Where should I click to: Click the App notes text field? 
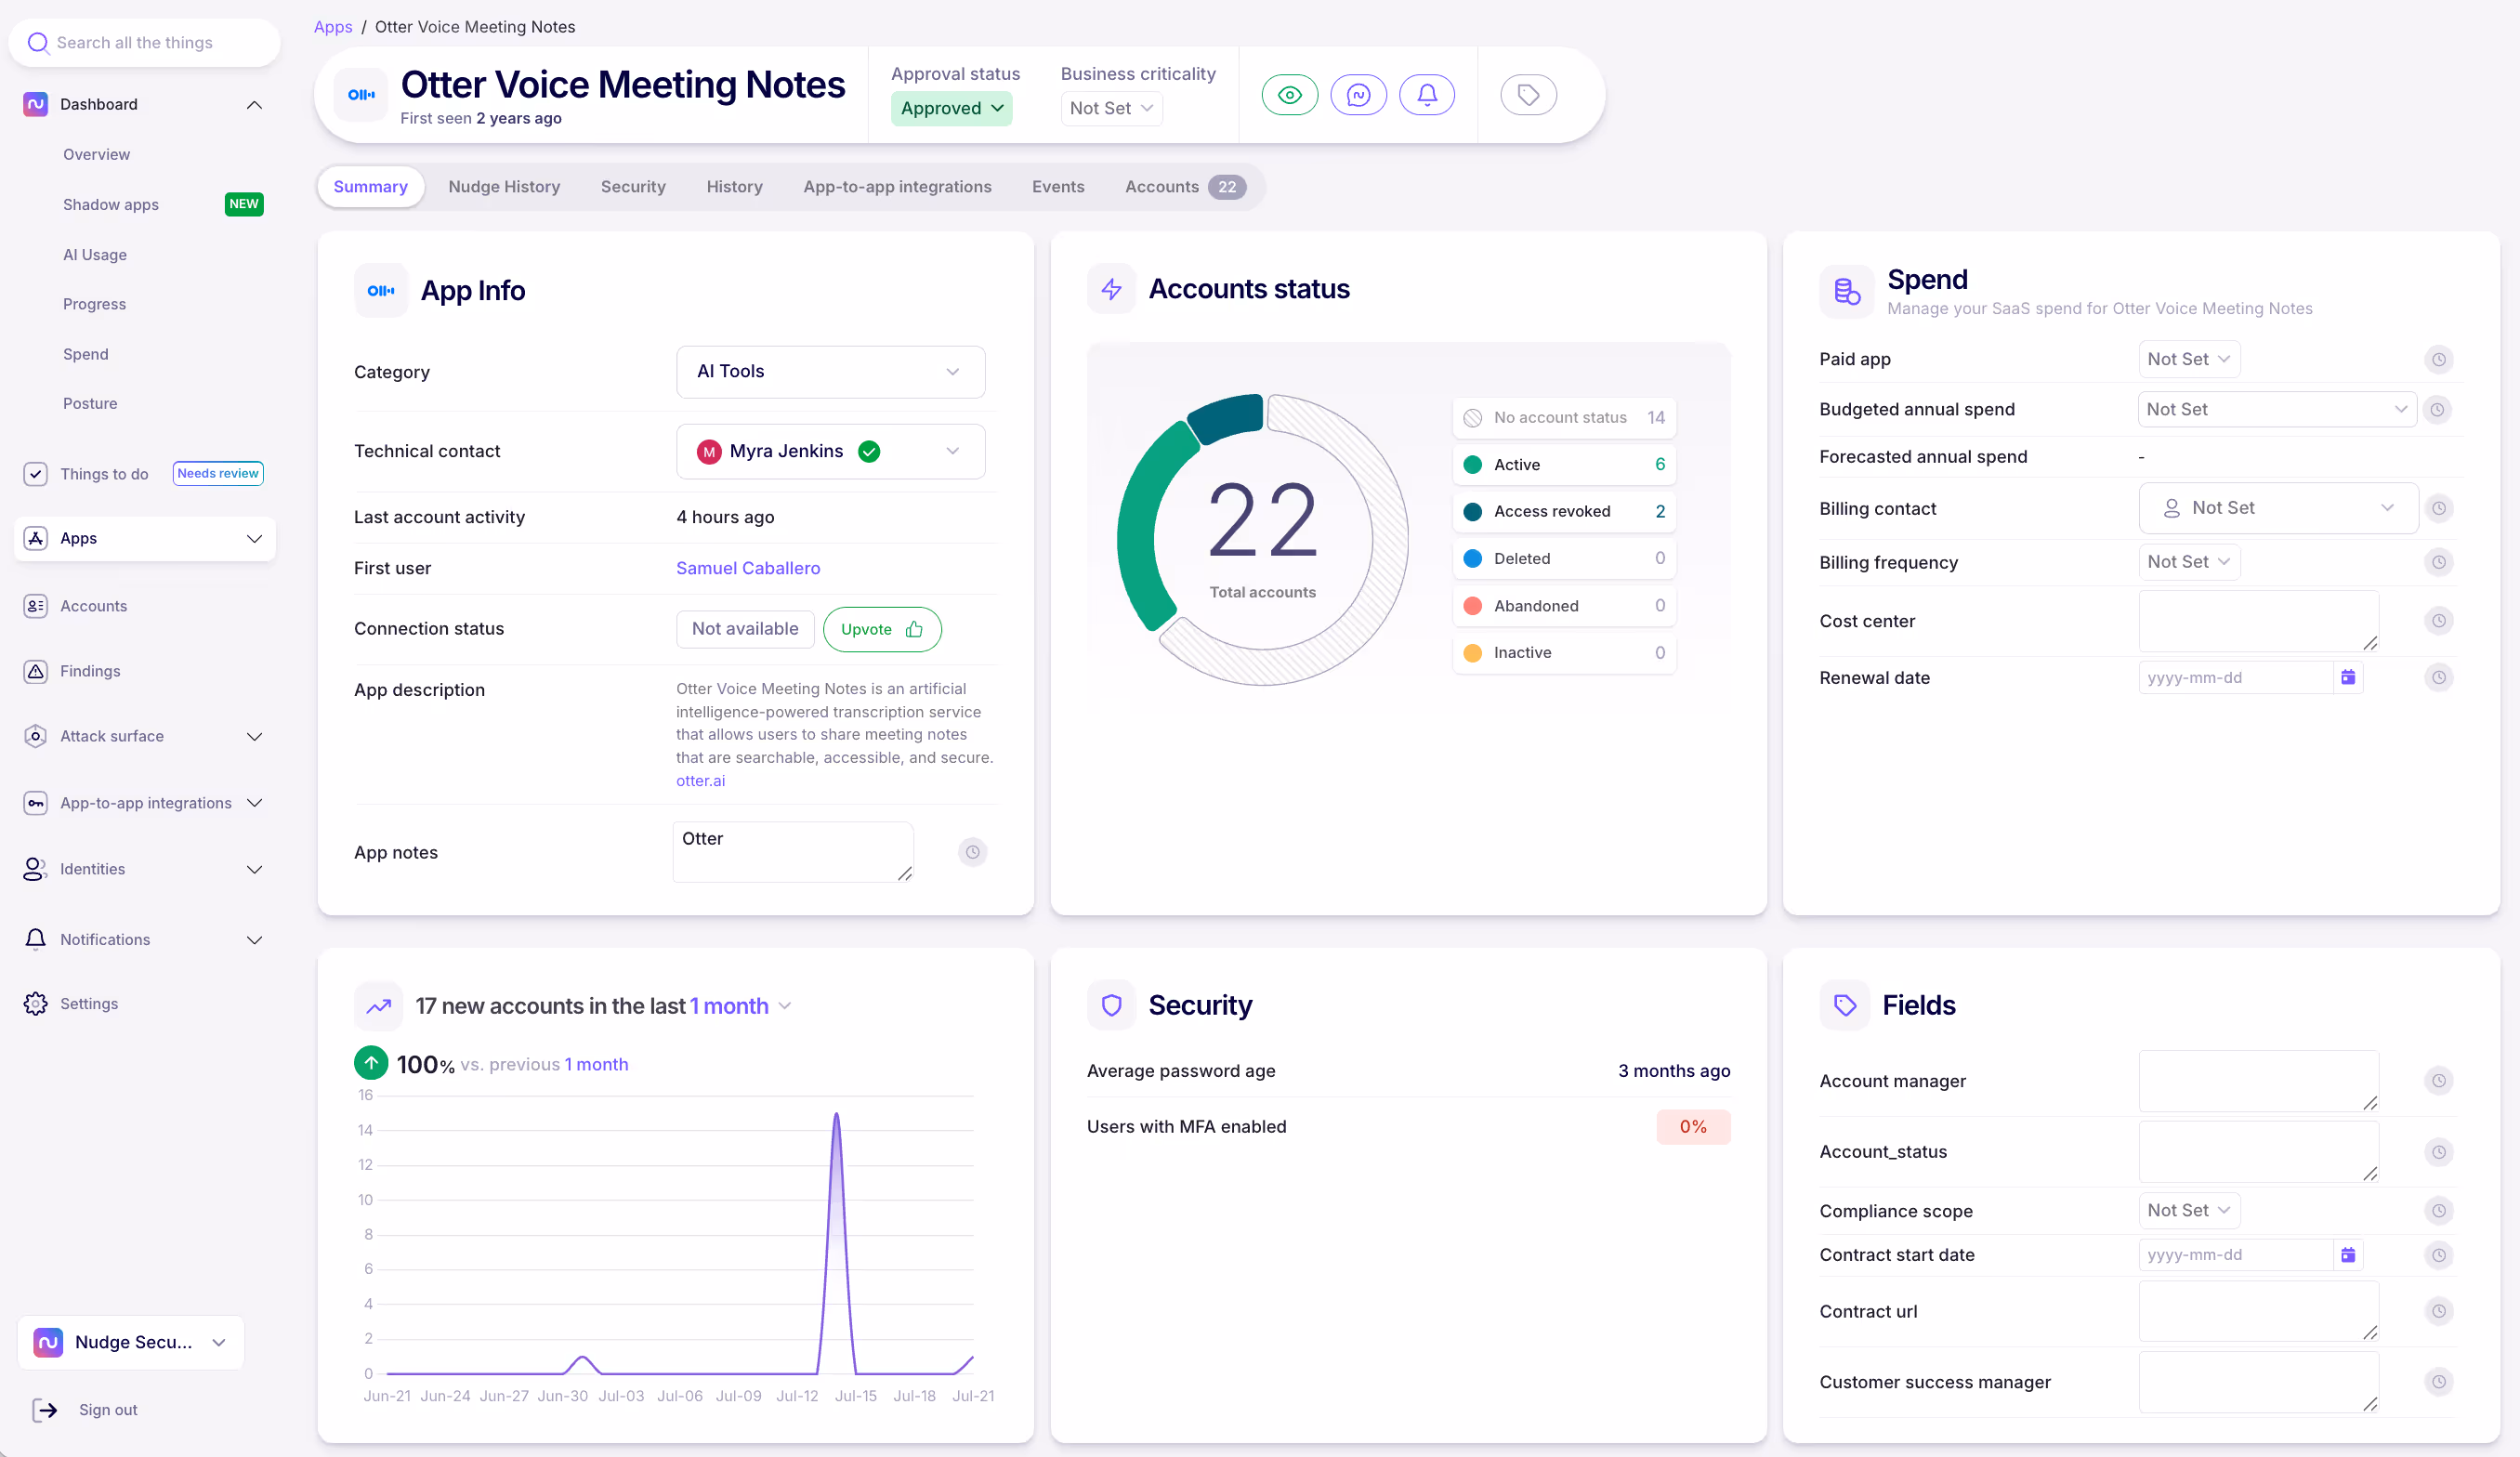click(x=793, y=852)
